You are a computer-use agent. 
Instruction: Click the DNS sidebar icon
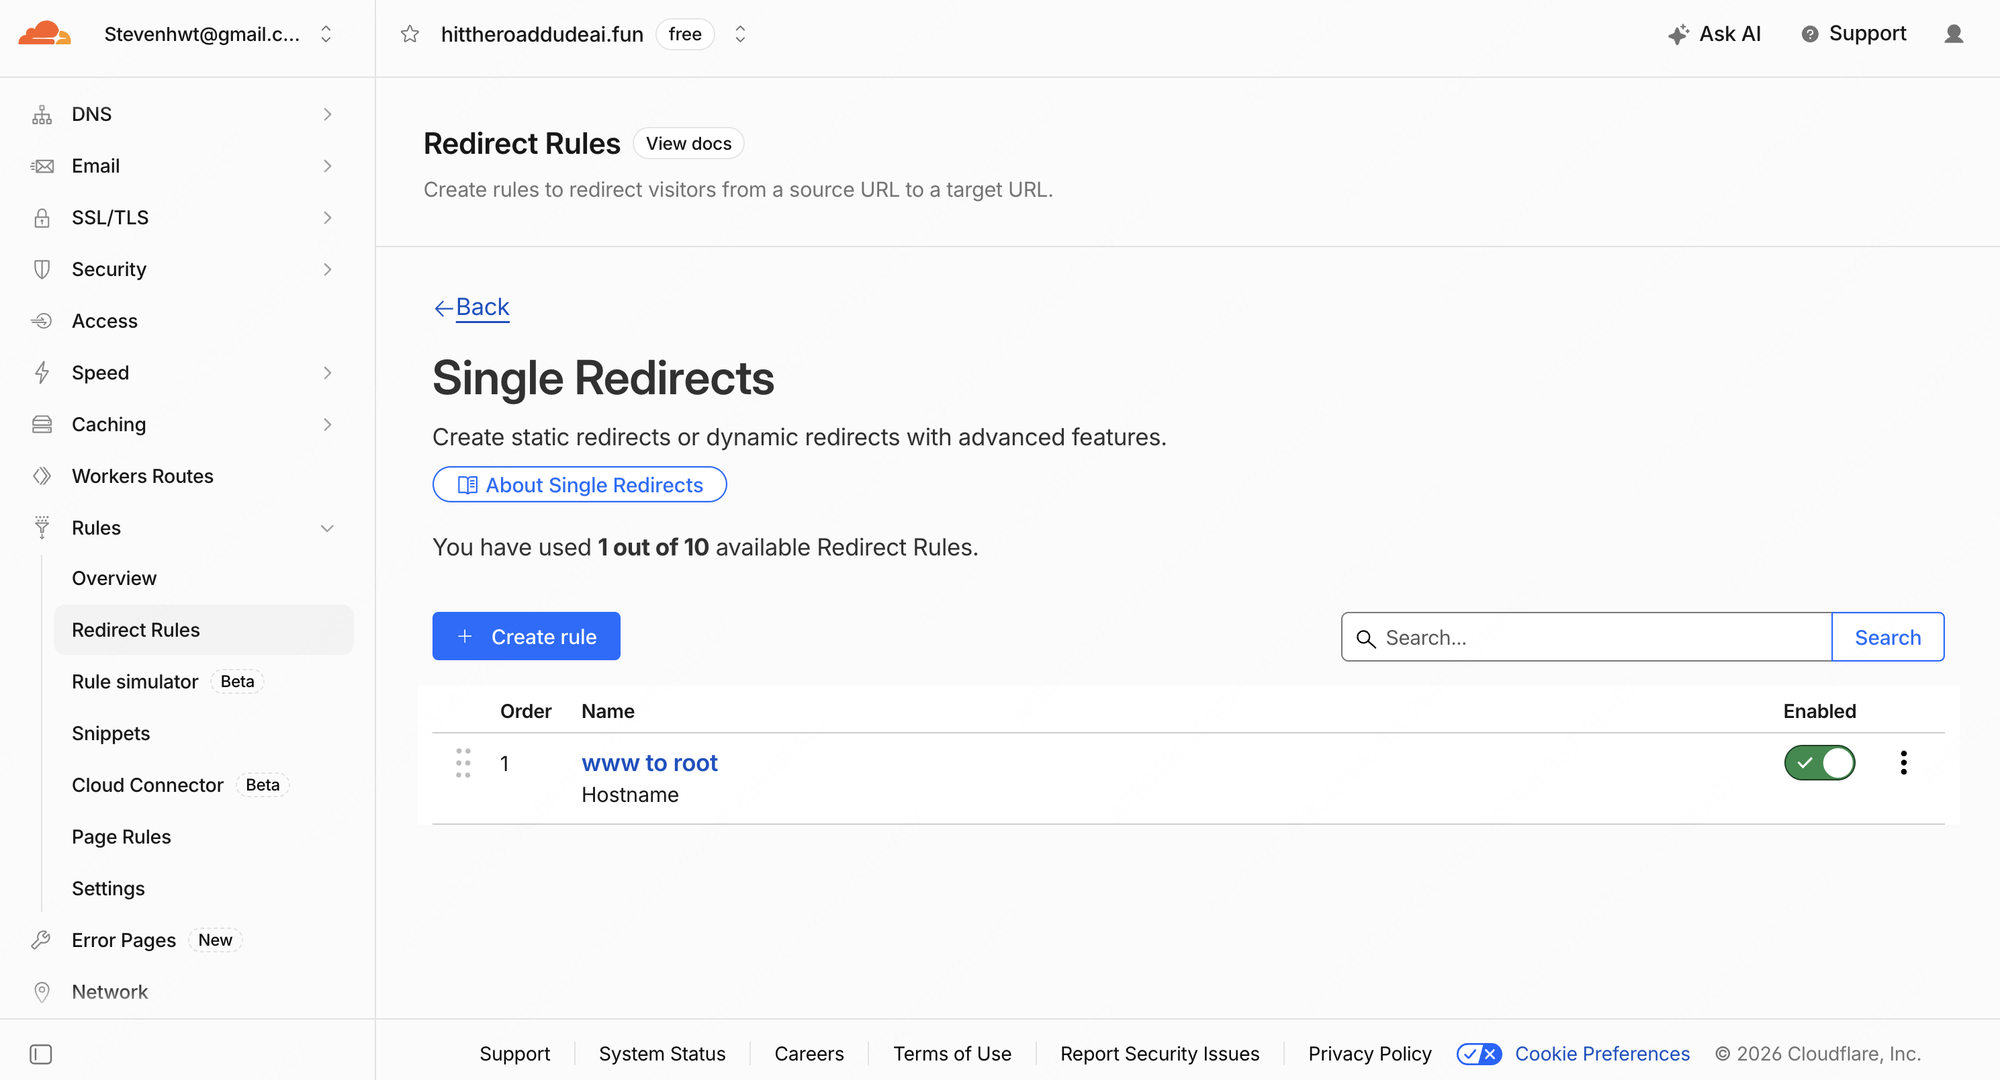point(42,114)
